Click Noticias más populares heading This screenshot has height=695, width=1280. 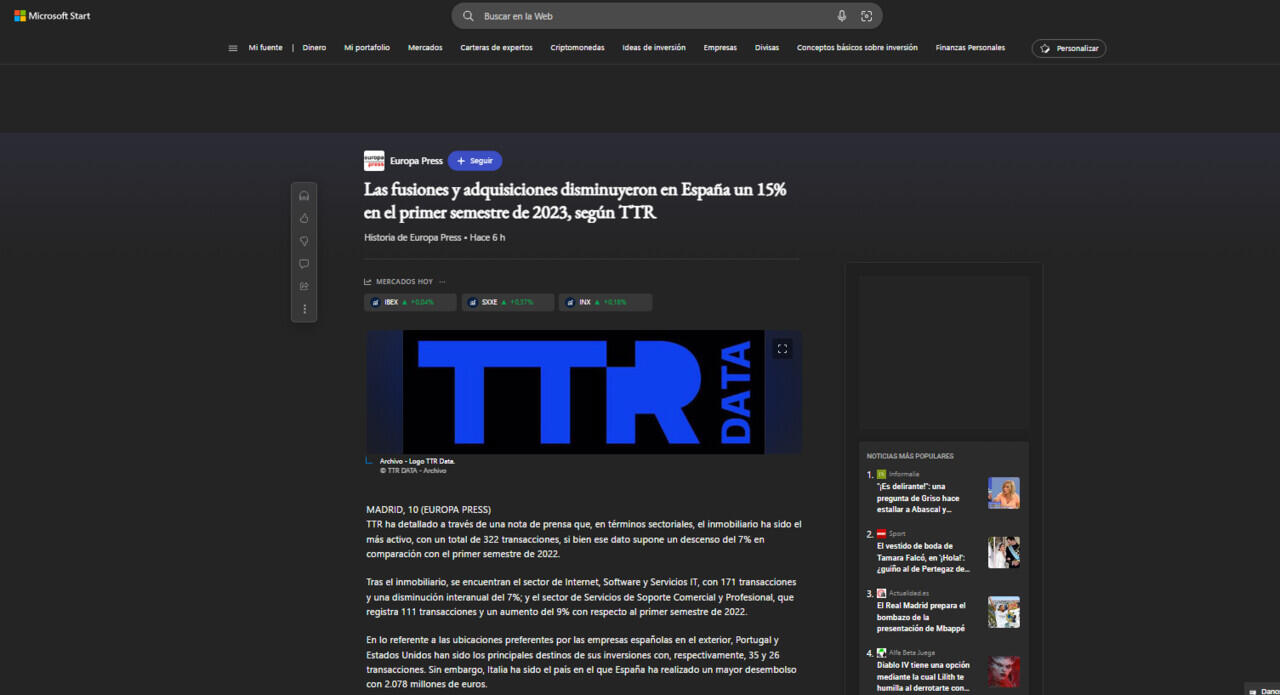[x=910, y=456]
